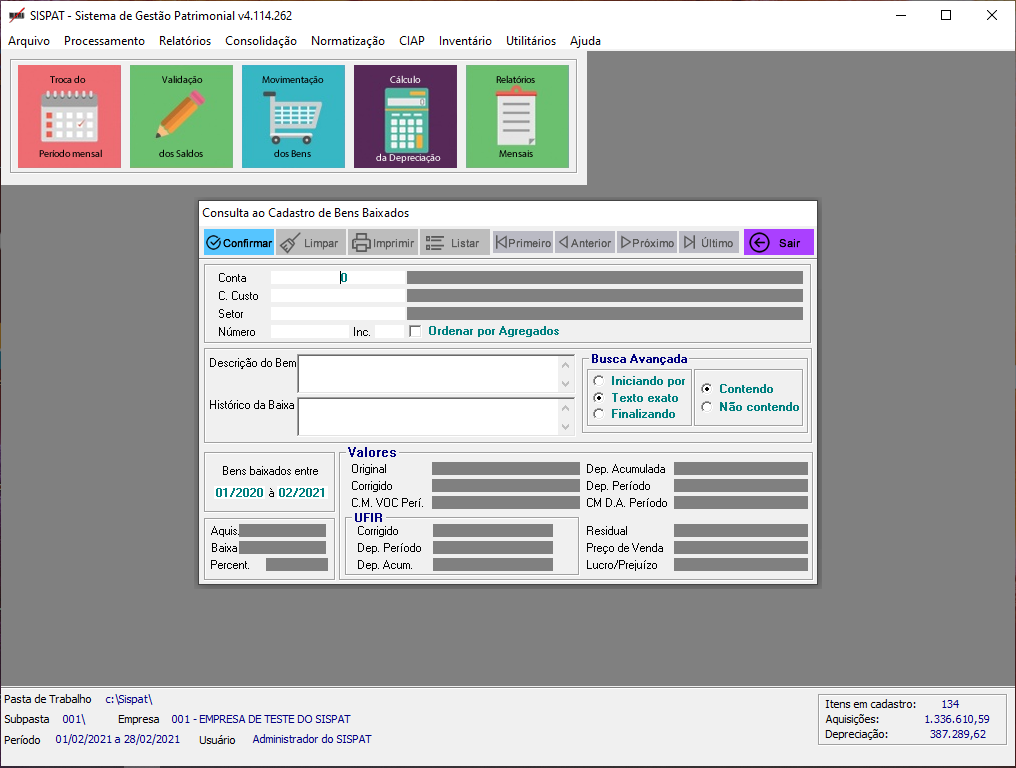Exit the dialog with the Sair button
Screen dimensions: 1016x768
778,243
